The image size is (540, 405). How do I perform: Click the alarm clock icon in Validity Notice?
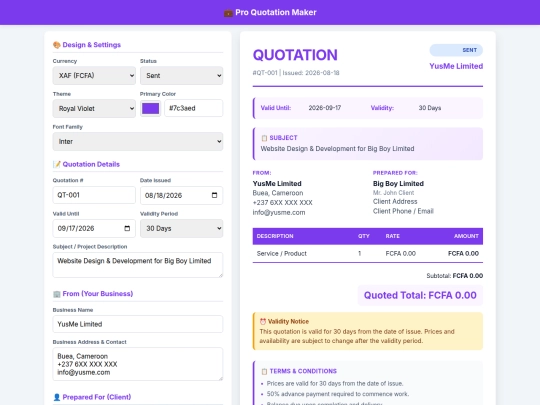(x=263, y=321)
